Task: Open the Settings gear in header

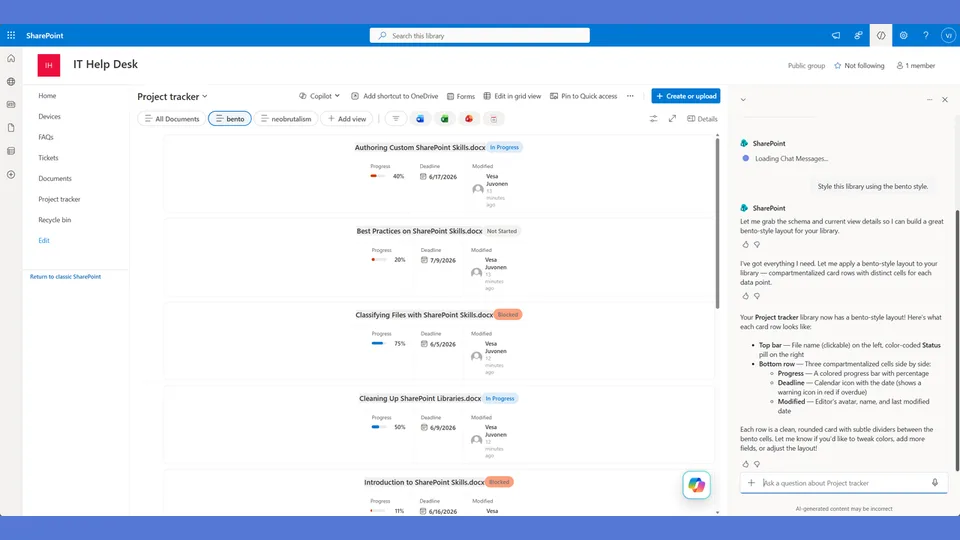Action: [x=903, y=36]
